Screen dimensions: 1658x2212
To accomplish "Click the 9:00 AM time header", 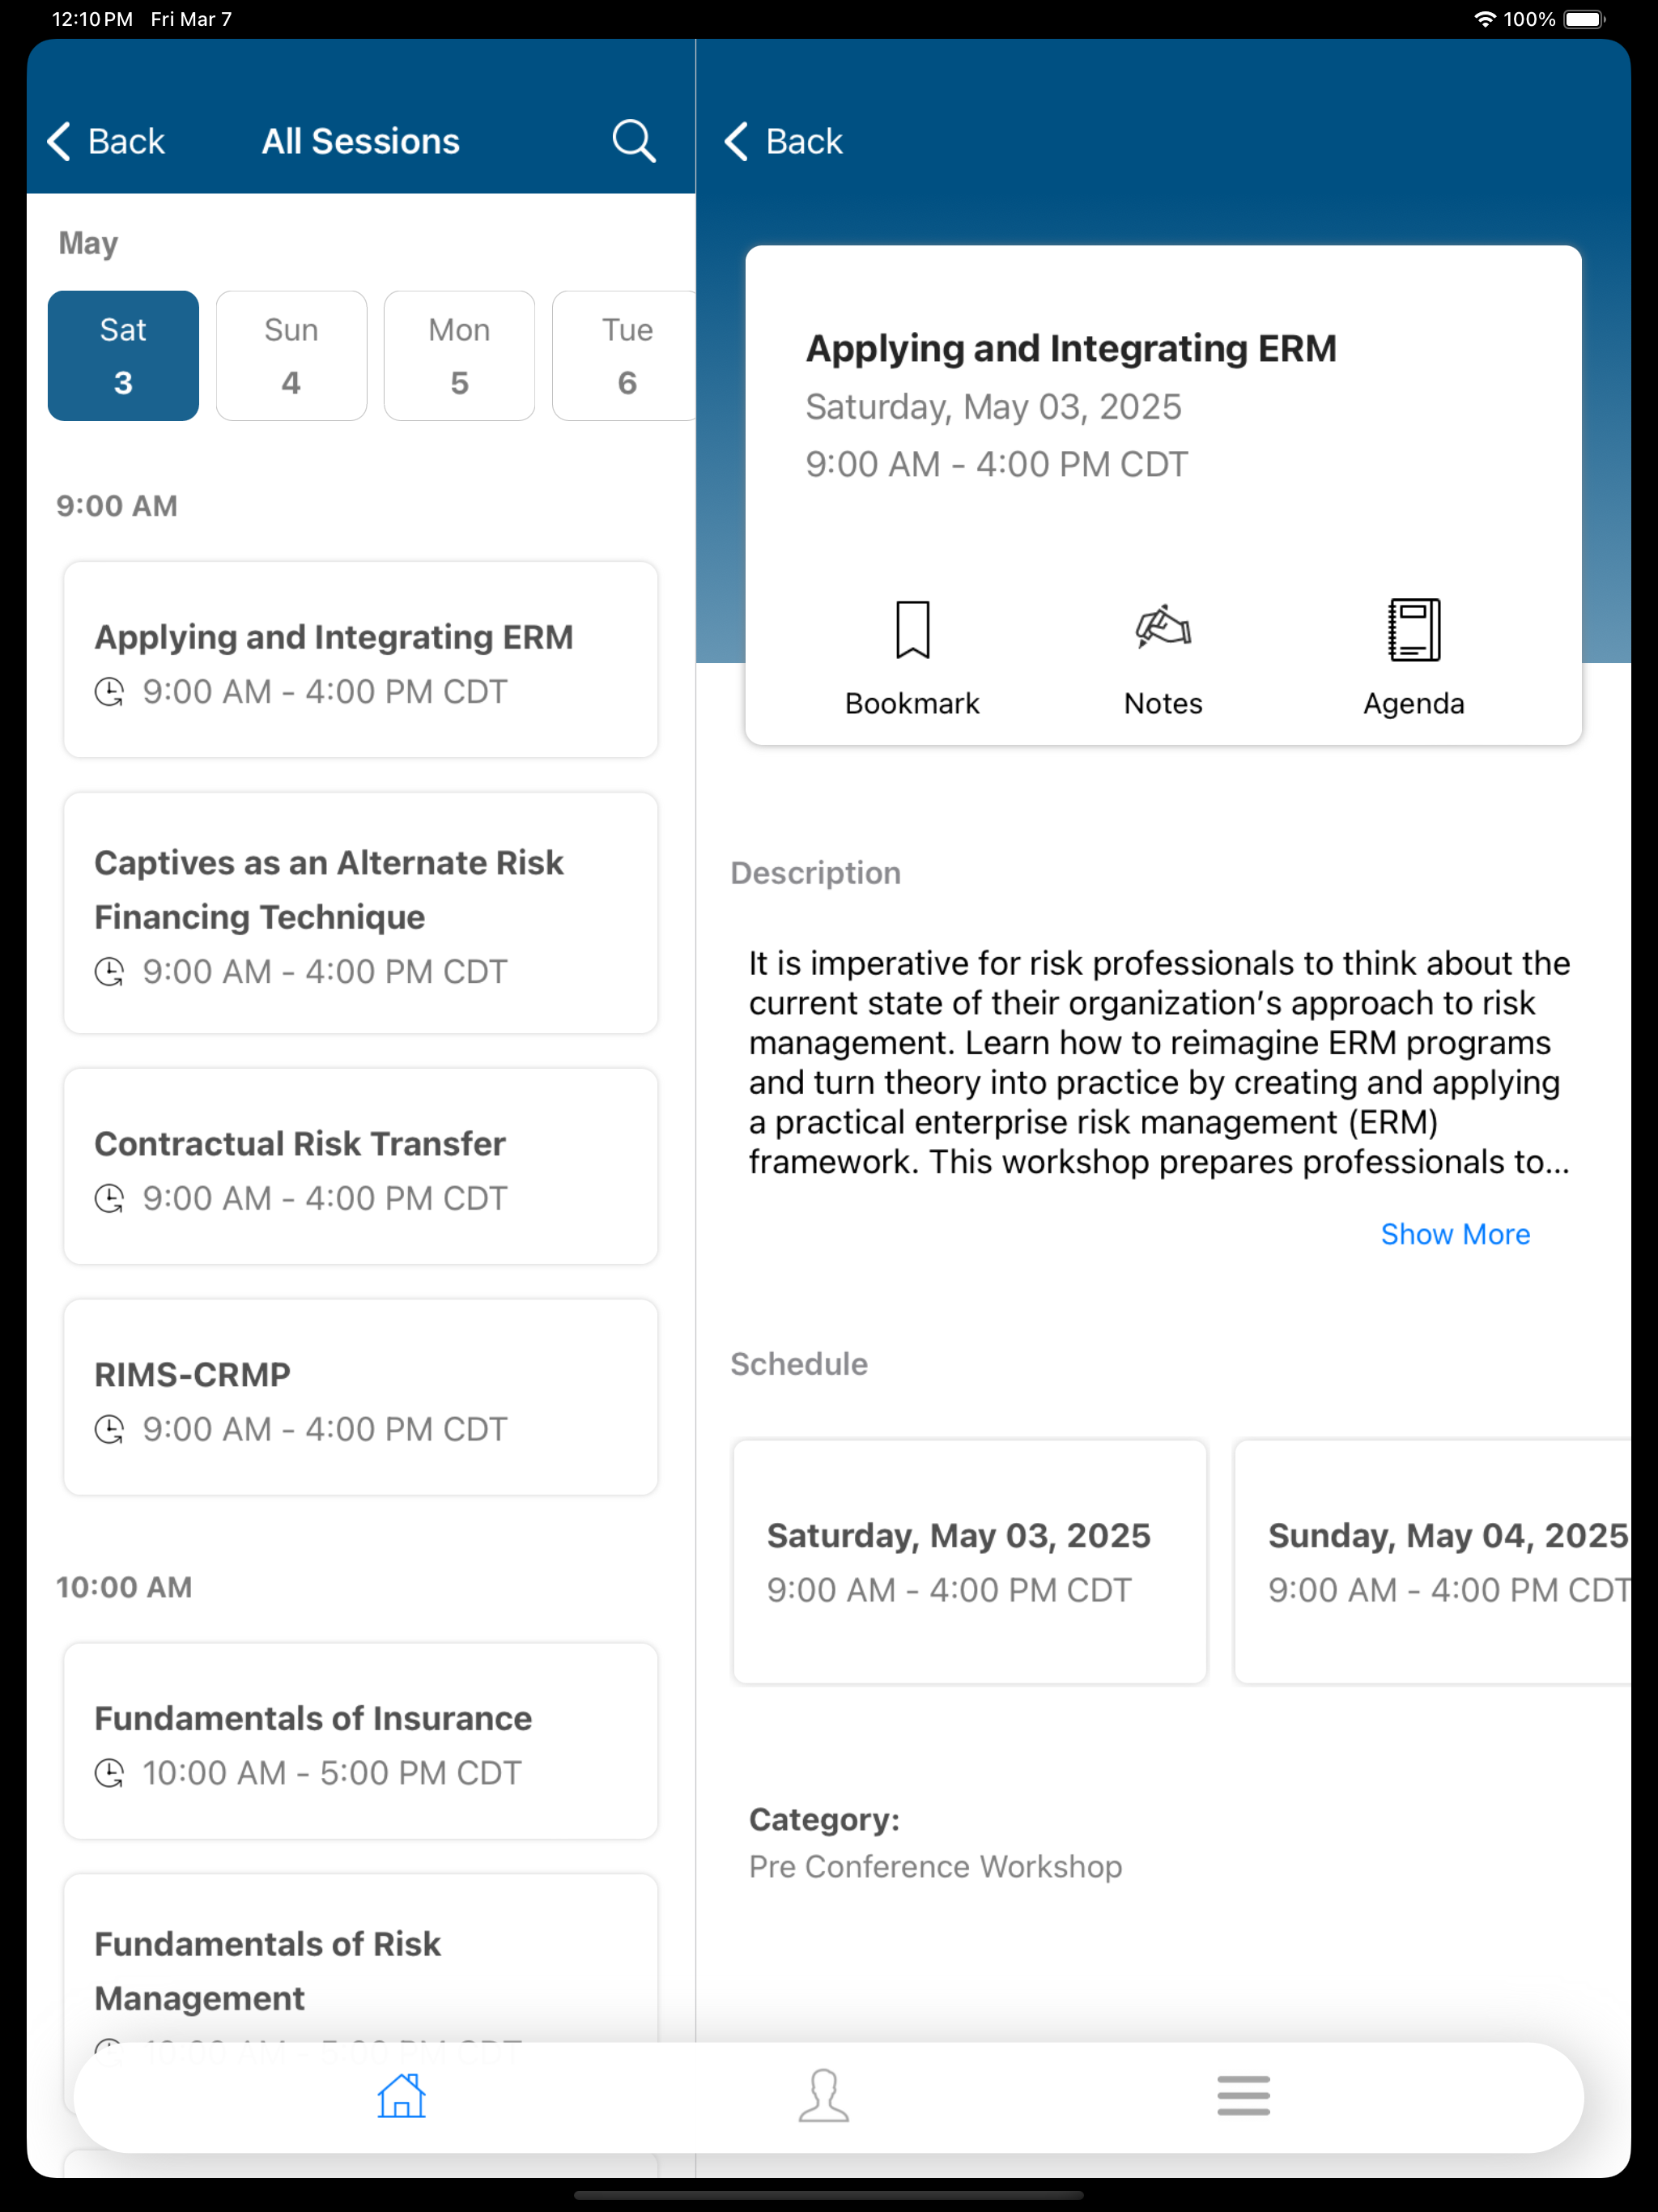I will pyautogui.click(x=117, y=506).
